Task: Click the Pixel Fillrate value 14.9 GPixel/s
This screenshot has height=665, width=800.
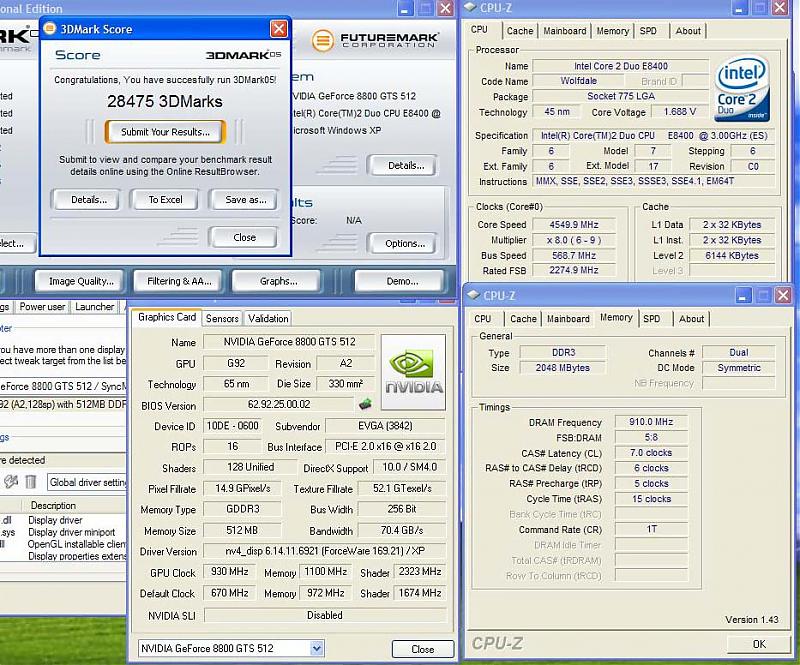Action: click(242, 488)
